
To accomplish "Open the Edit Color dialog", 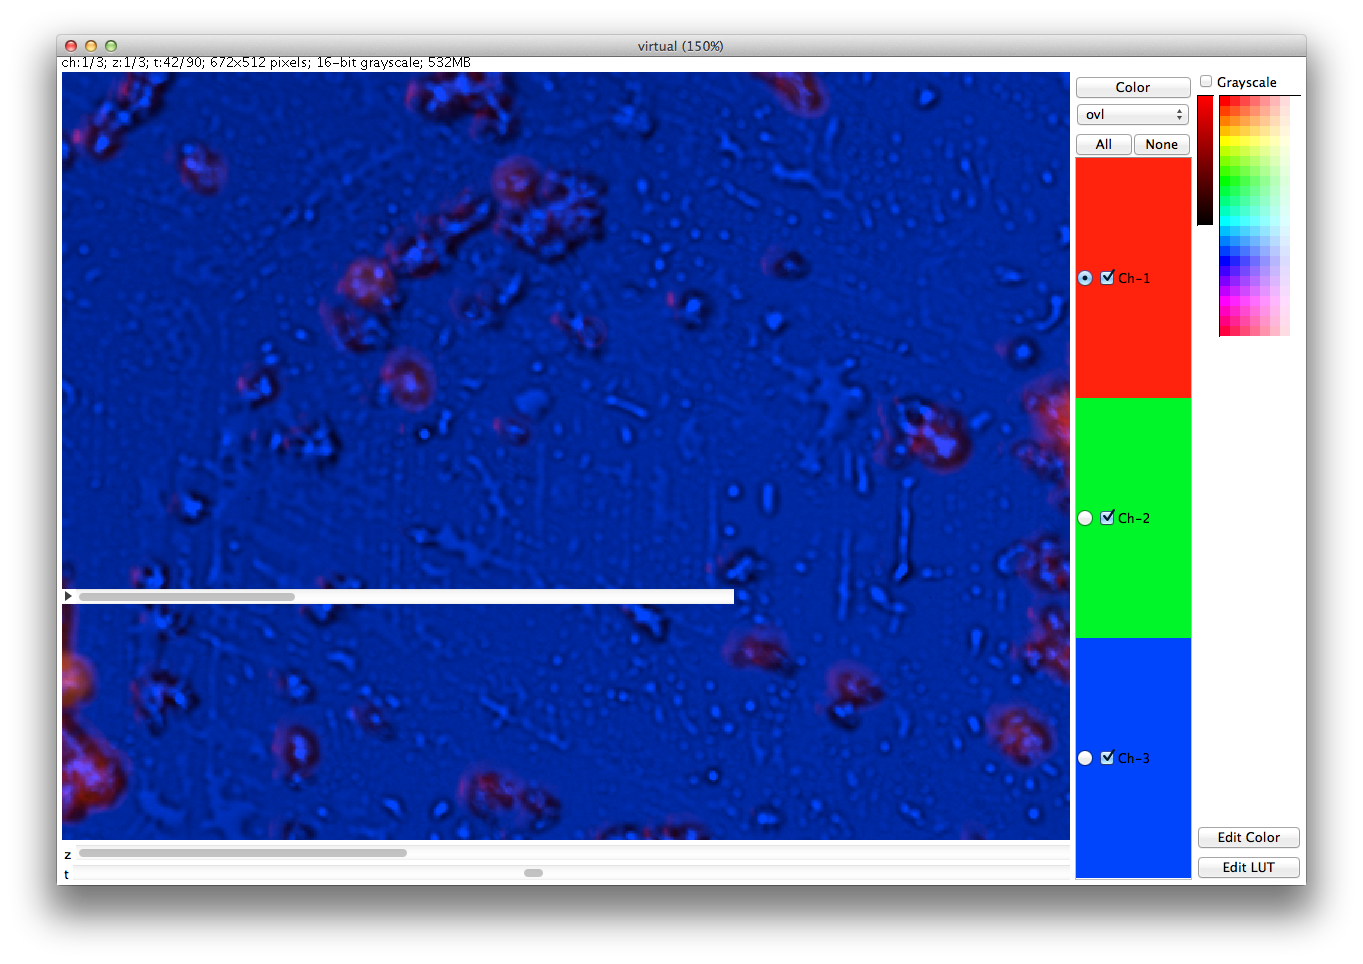I will pyautogui.click(x=1248, y=837).
